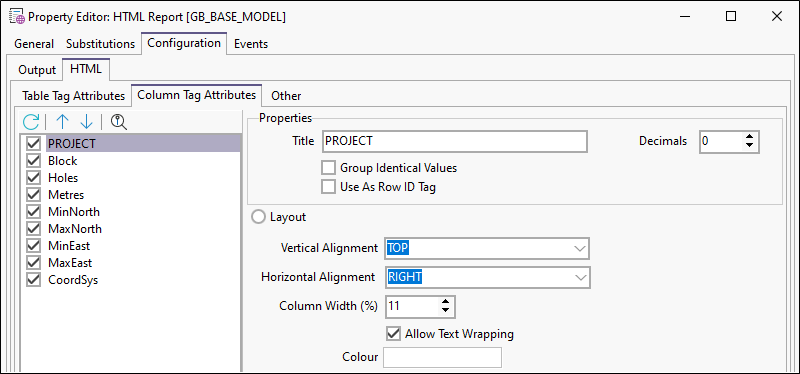Move selected column up with arrow icon
The height and width of the screenshot is (374, 800).
pos(62,121)
